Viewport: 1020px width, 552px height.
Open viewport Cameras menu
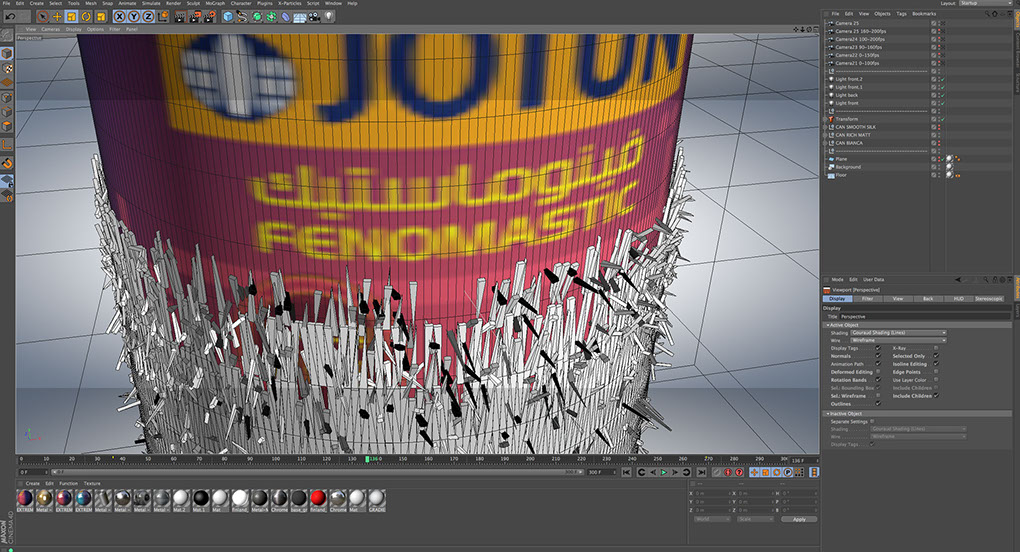[x=50, y=29]
